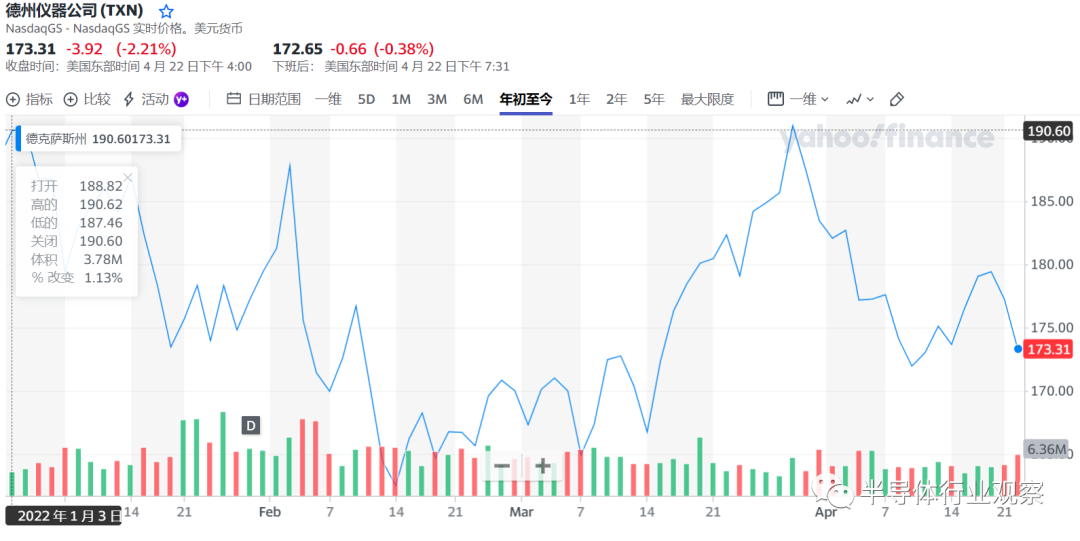Select the 最大限度 max range
Screen dimensions: 1080x541
(x=707, y=99)
